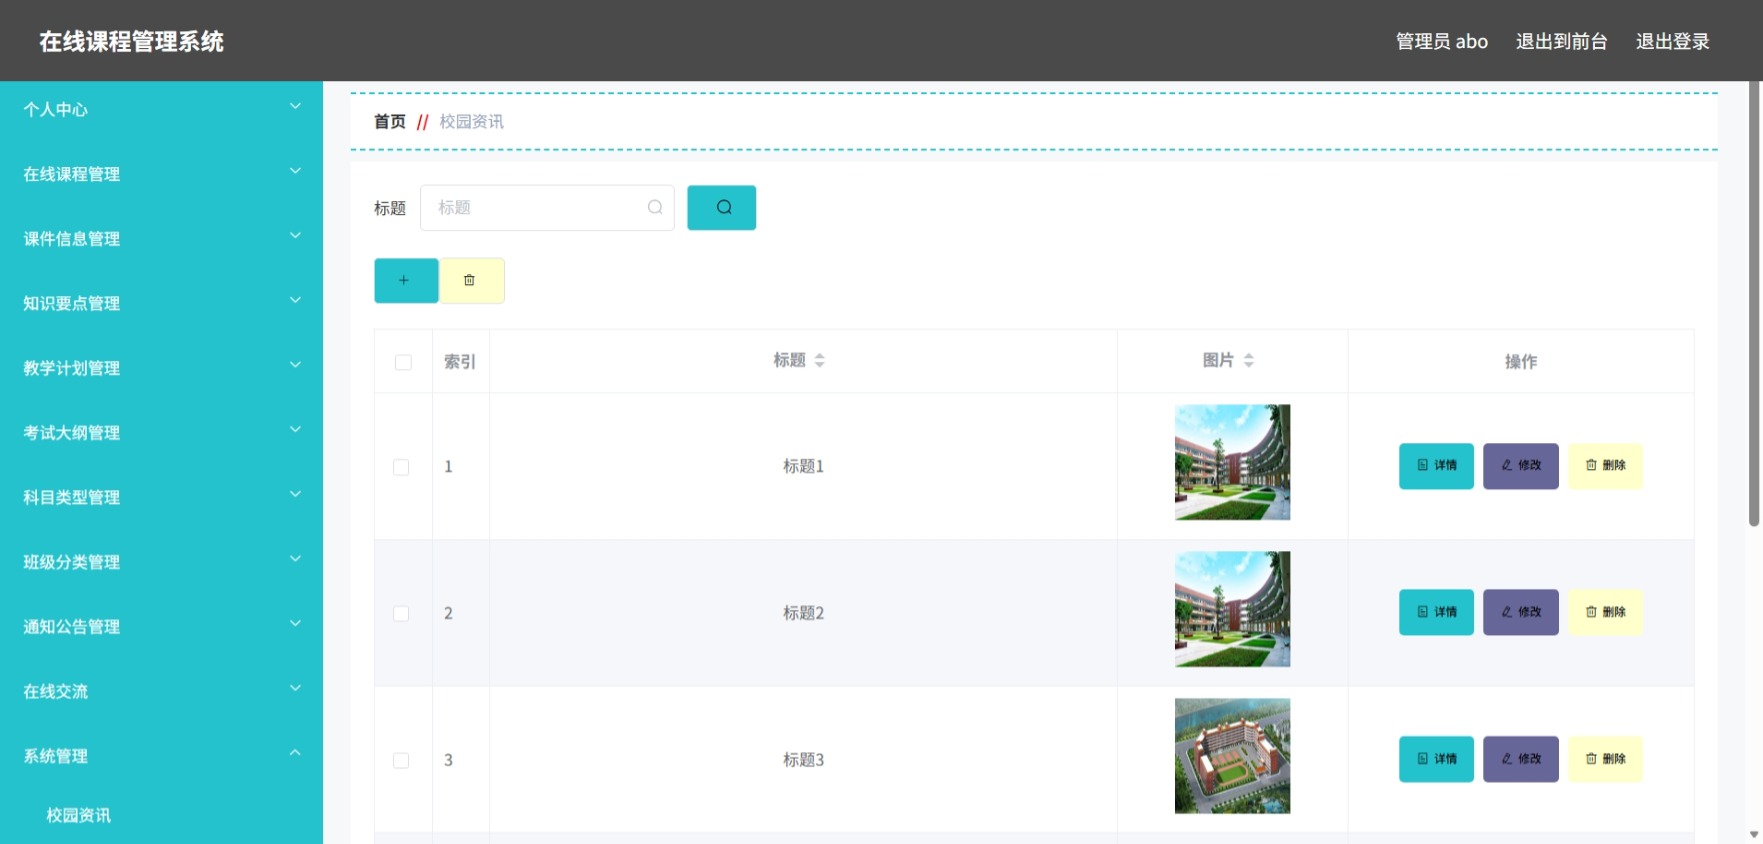Expand the 在线交流 menu
1763x844 pixels.
161,691
